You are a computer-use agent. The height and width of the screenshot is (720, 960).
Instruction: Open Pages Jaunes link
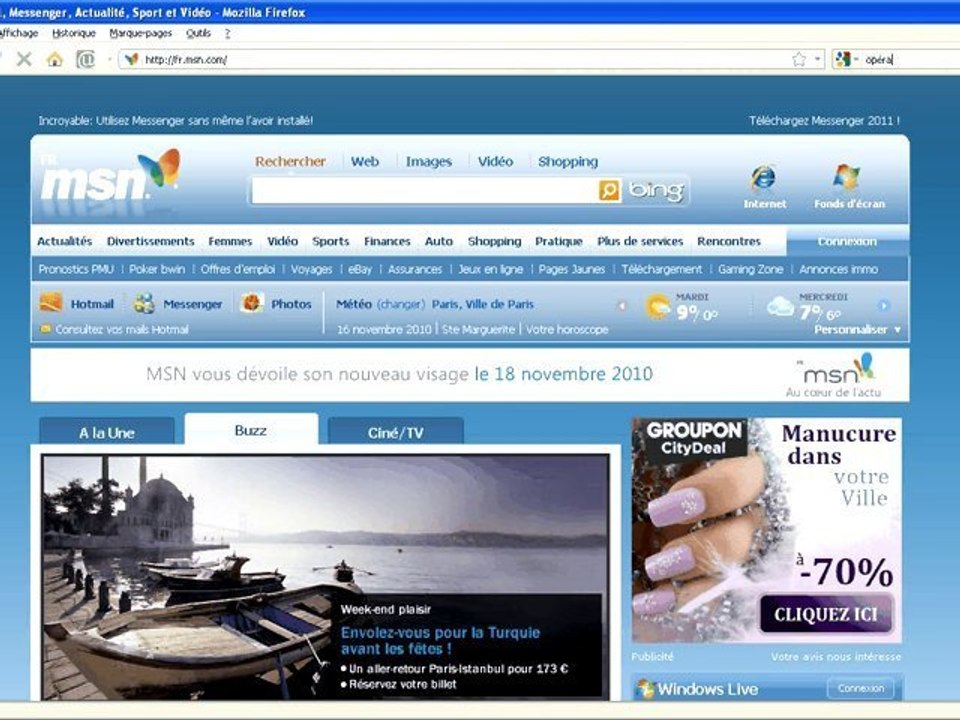pos(571,269)
